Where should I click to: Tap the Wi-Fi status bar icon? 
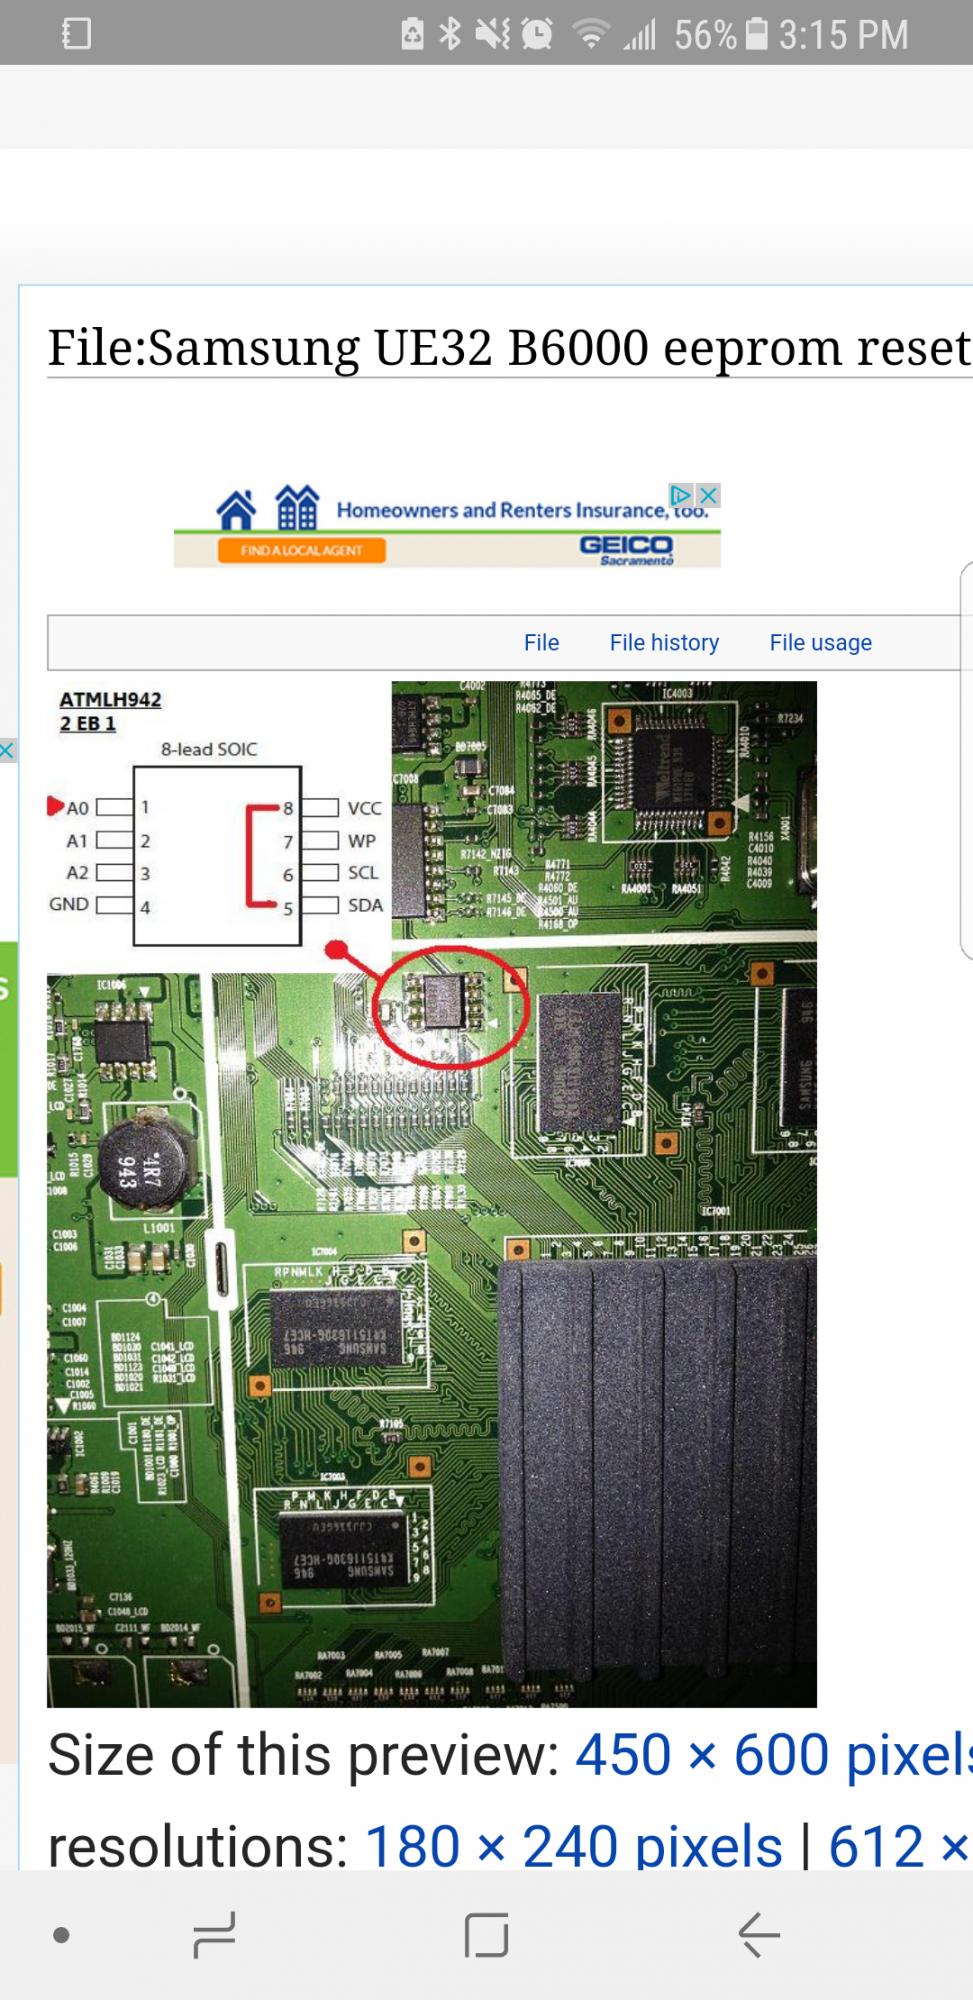tap(591, 35)
